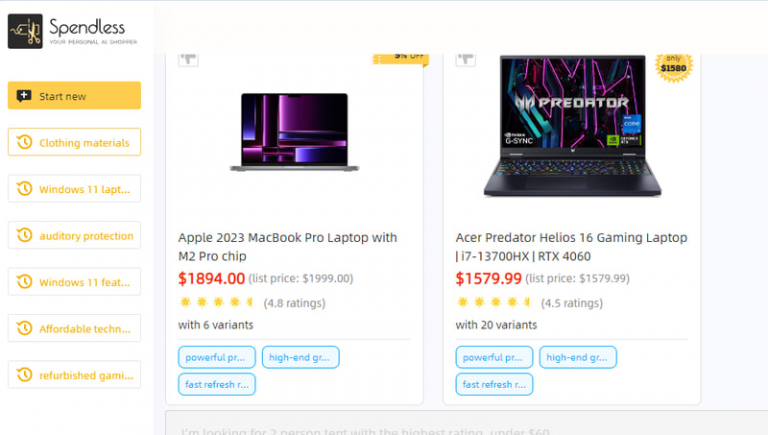The width and height of the screenshot is (768, 435).
Task: Click the icon at MacBook card's top-left
Action: 188,58
